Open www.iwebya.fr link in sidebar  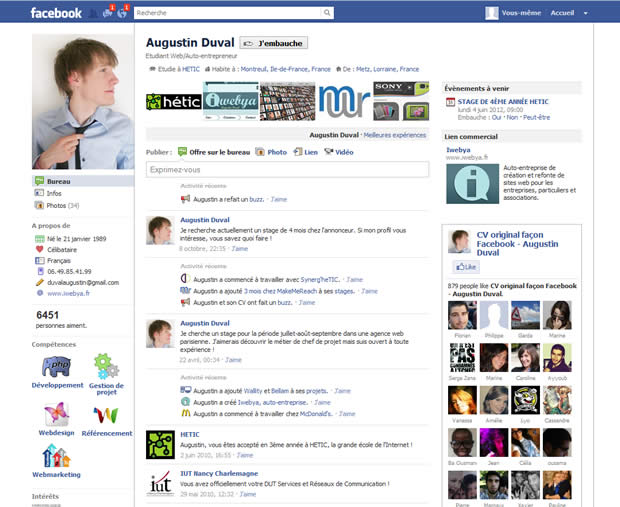pos(68,293)
